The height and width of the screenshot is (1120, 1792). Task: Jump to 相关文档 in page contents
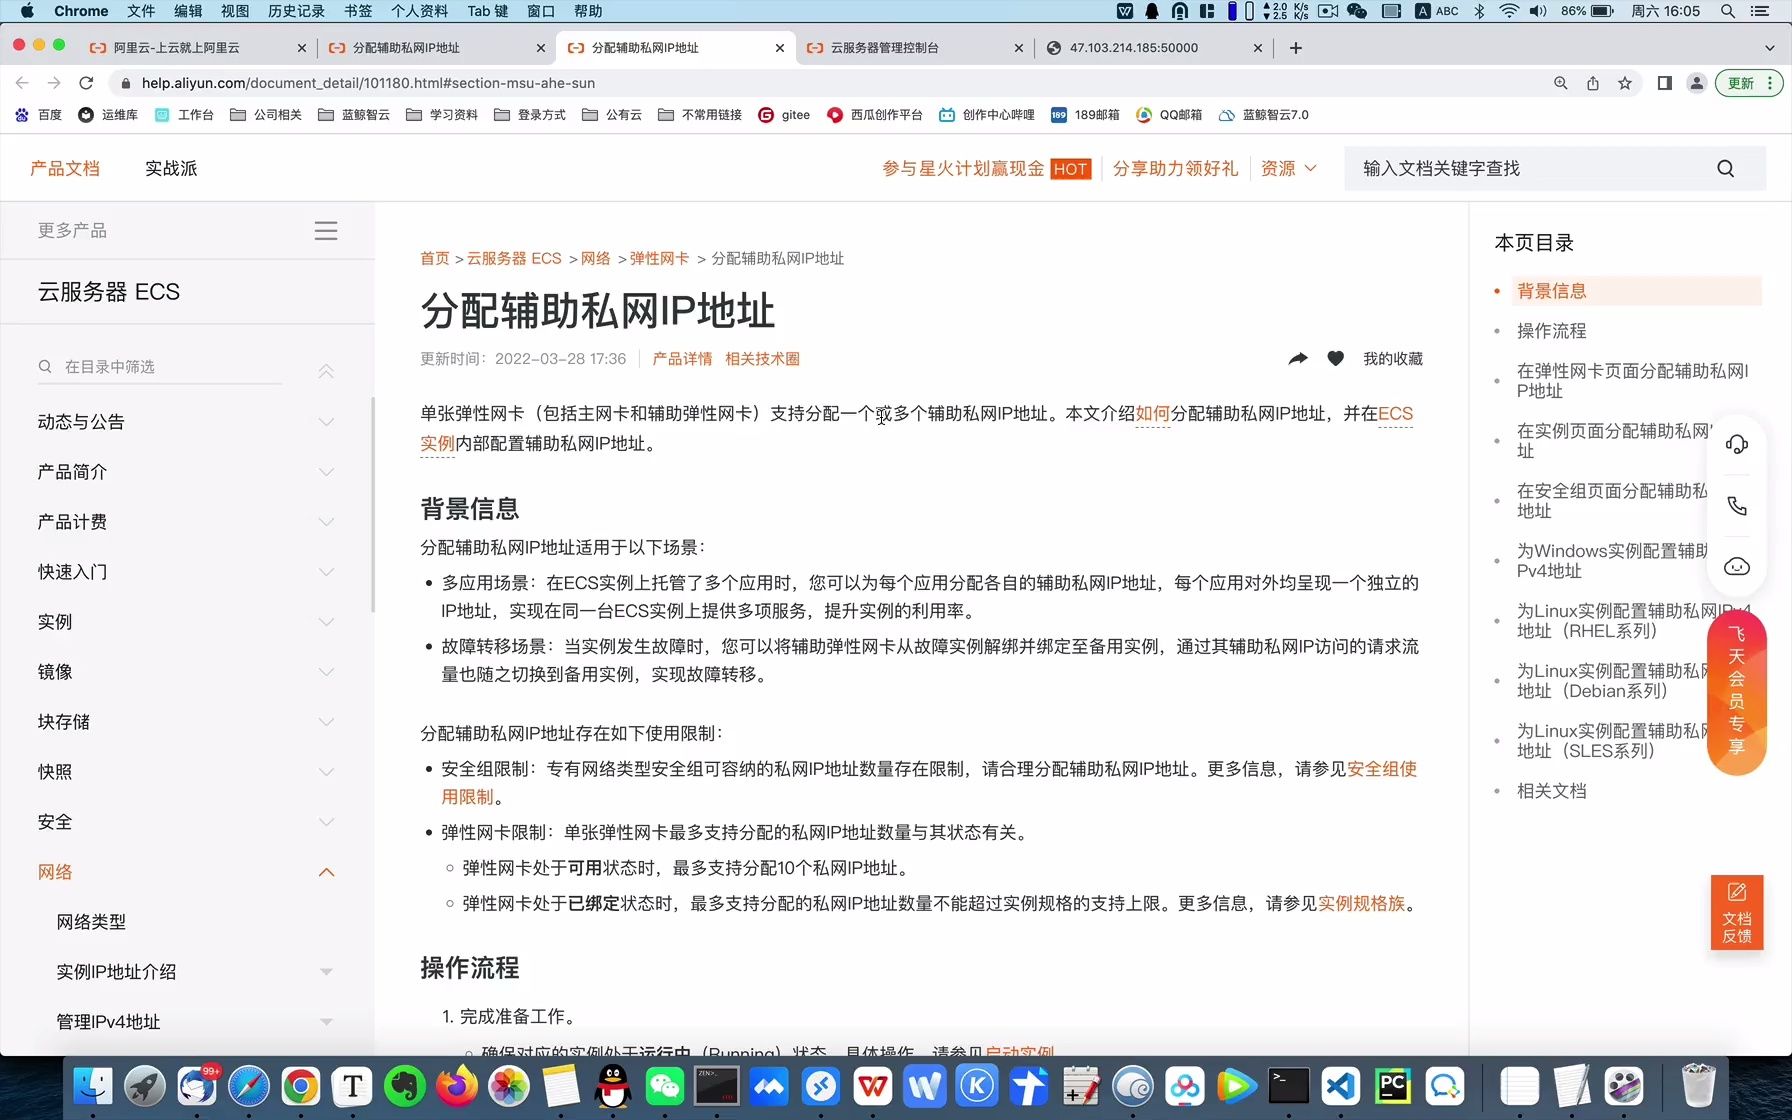1551,790
